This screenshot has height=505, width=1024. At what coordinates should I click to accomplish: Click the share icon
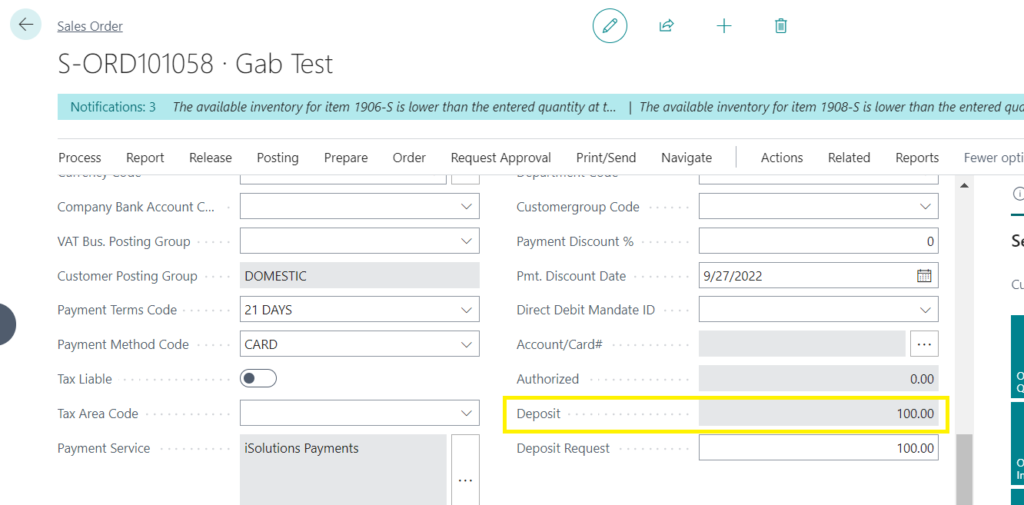(667, 26)
